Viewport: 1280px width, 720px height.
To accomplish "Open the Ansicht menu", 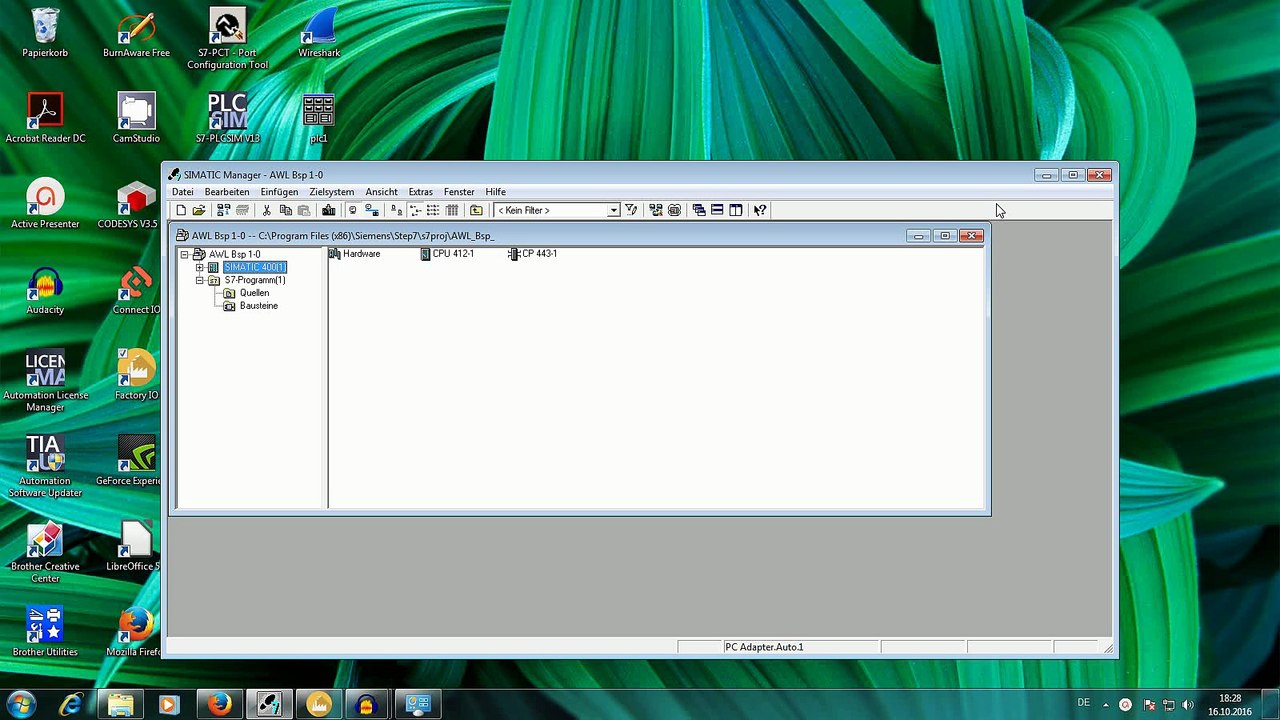I will coord(381,192).
